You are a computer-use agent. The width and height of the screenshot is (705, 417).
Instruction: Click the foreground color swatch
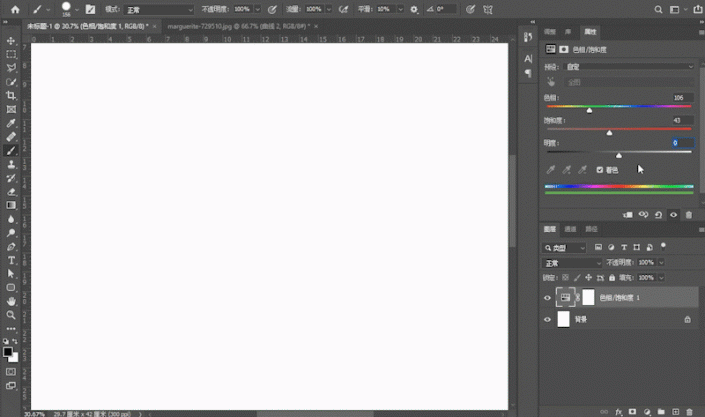[x=8, y=352]
